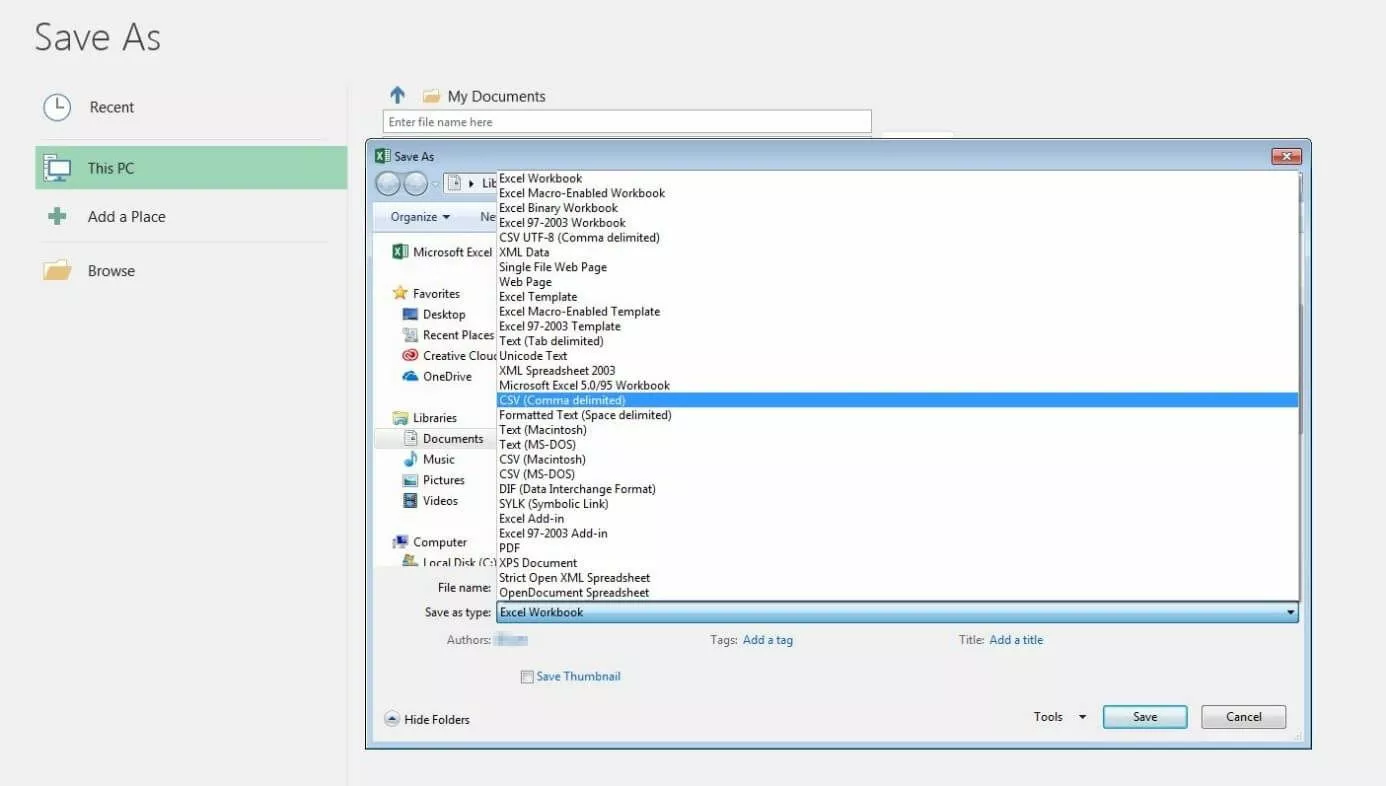Open the Save as type dropdown
The image size is (1386, 786).
(x=1289, y=611)
